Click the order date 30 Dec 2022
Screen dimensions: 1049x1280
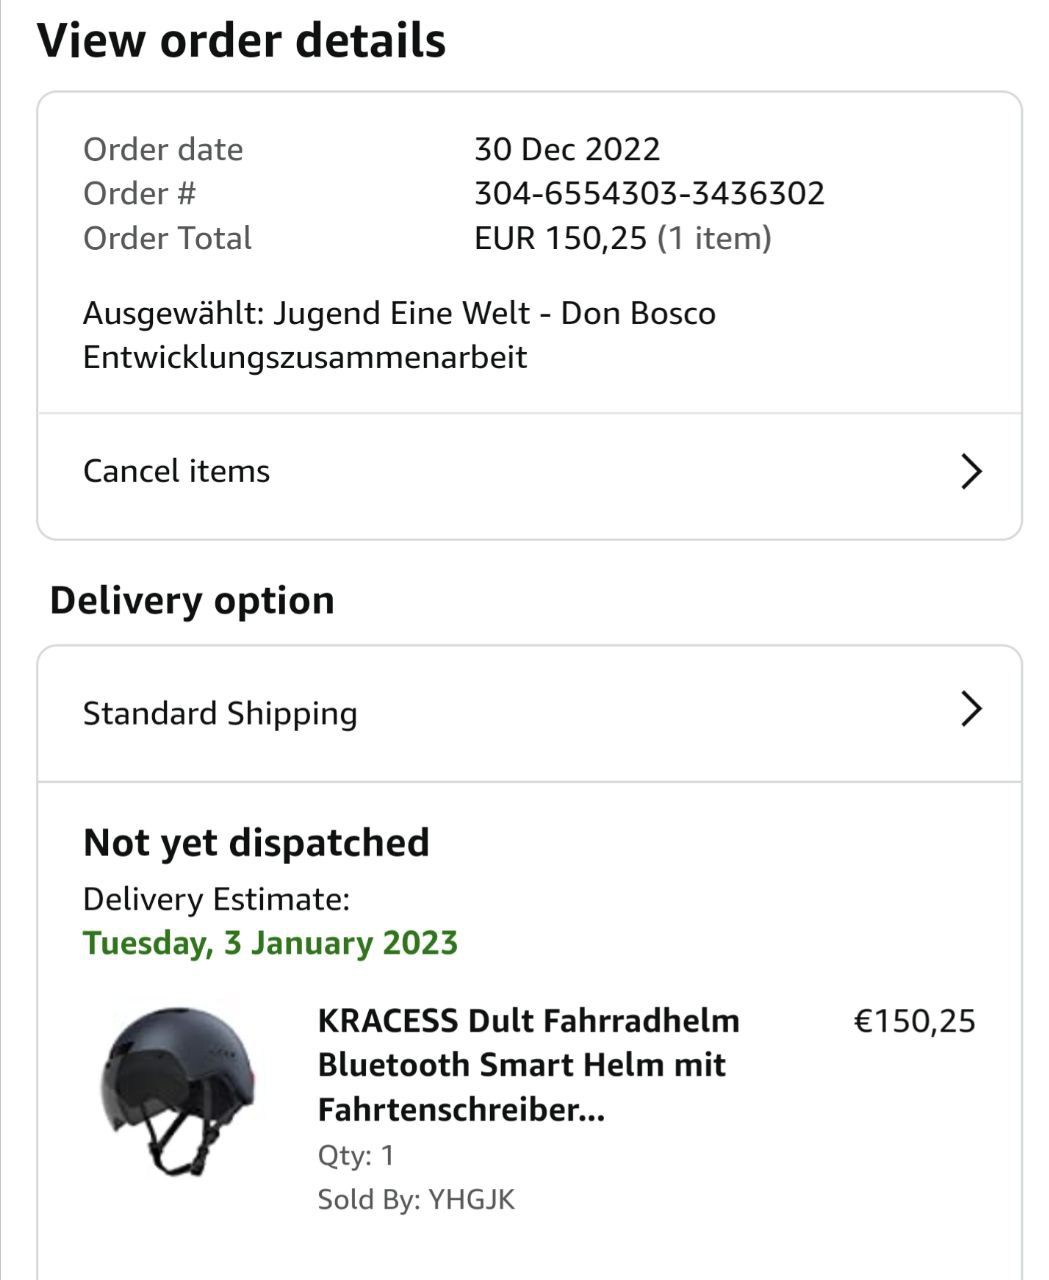(567, 149)
